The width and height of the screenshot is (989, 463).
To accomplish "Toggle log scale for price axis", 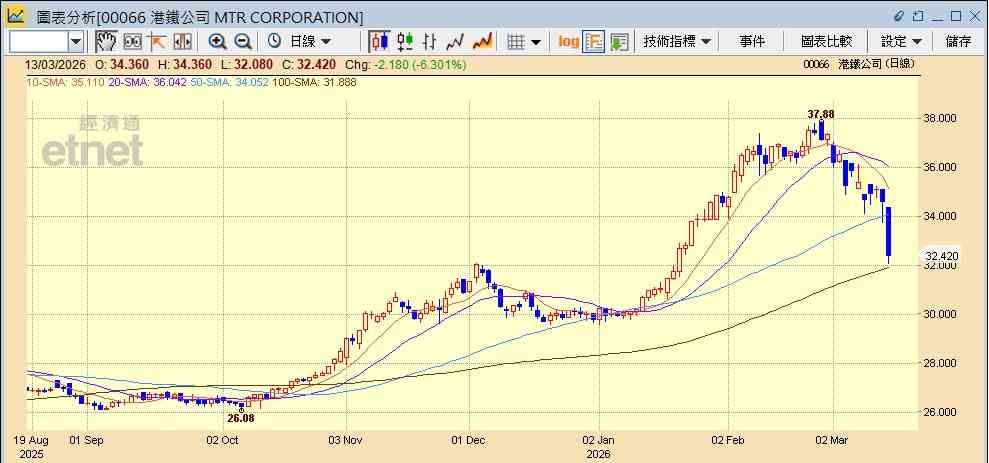I will coord(568,42).
